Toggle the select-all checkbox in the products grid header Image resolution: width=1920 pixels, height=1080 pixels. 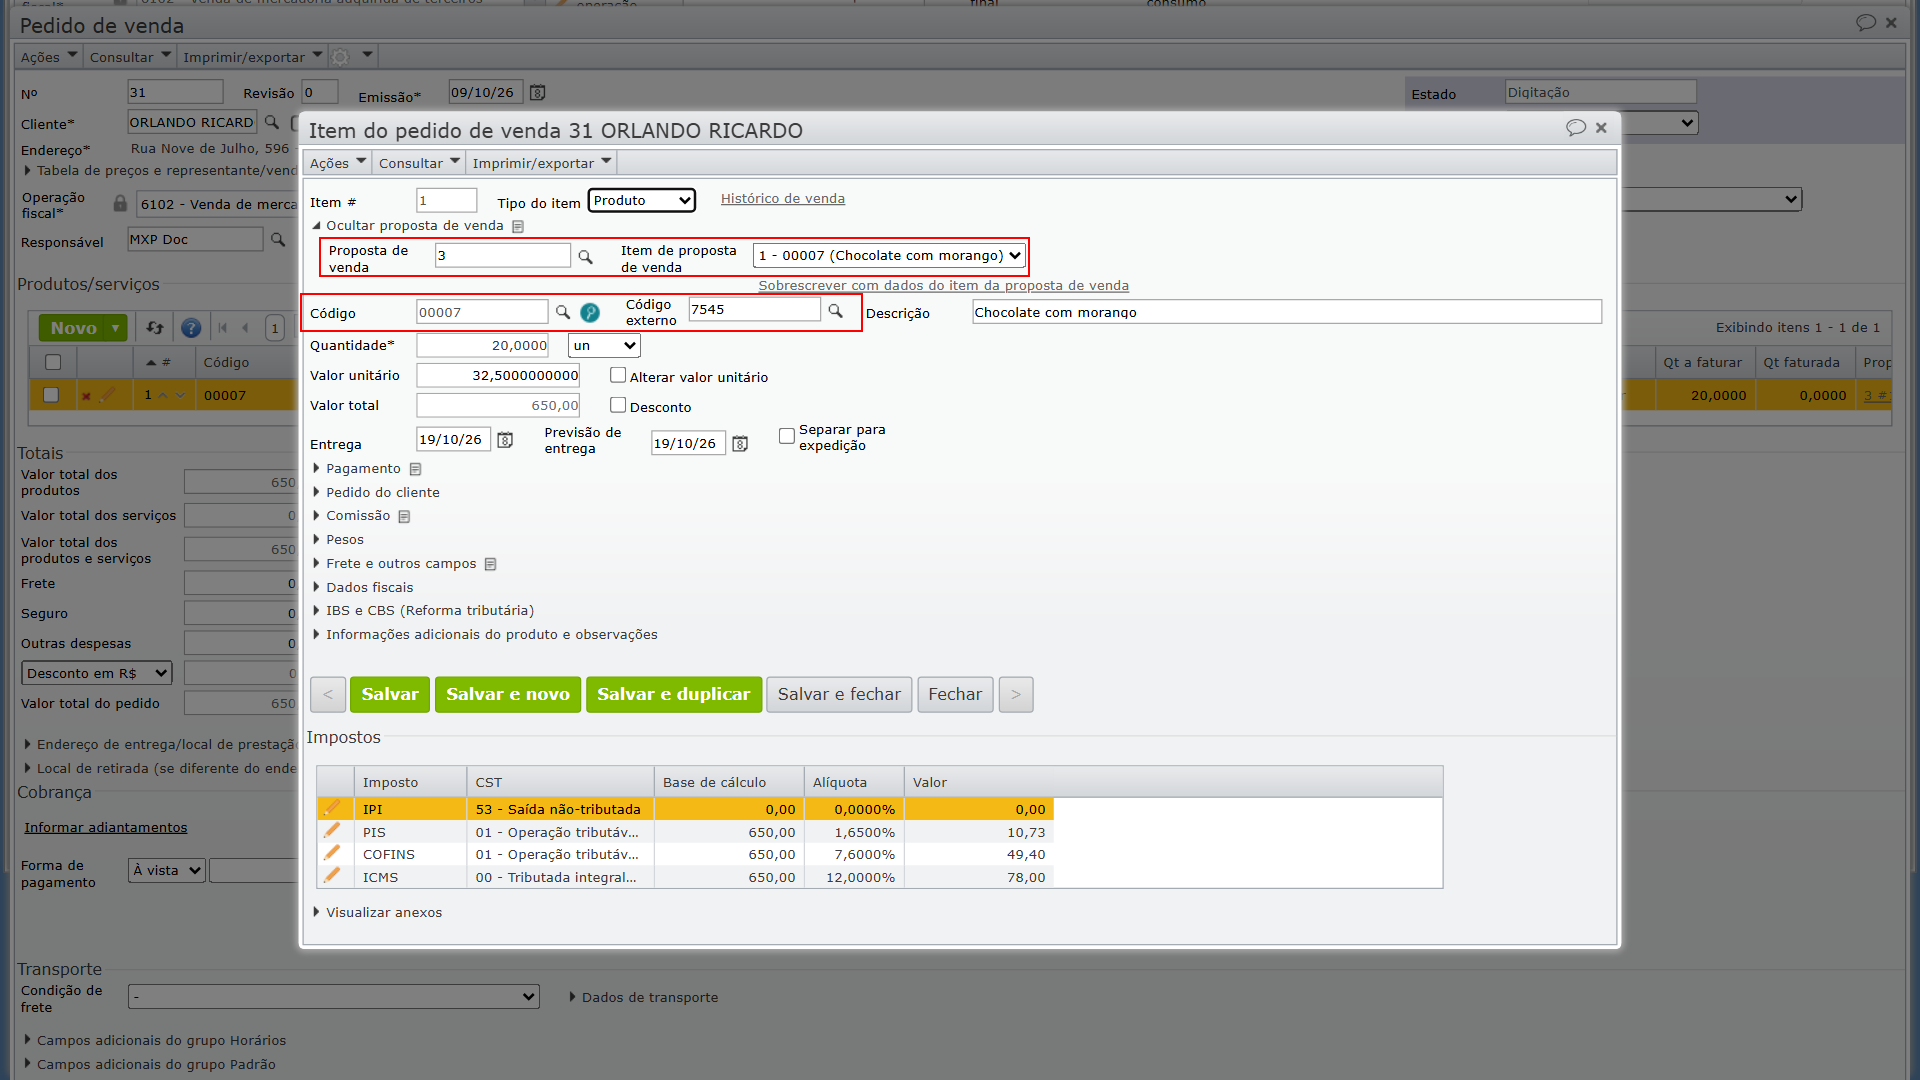[x=53, y=362]
